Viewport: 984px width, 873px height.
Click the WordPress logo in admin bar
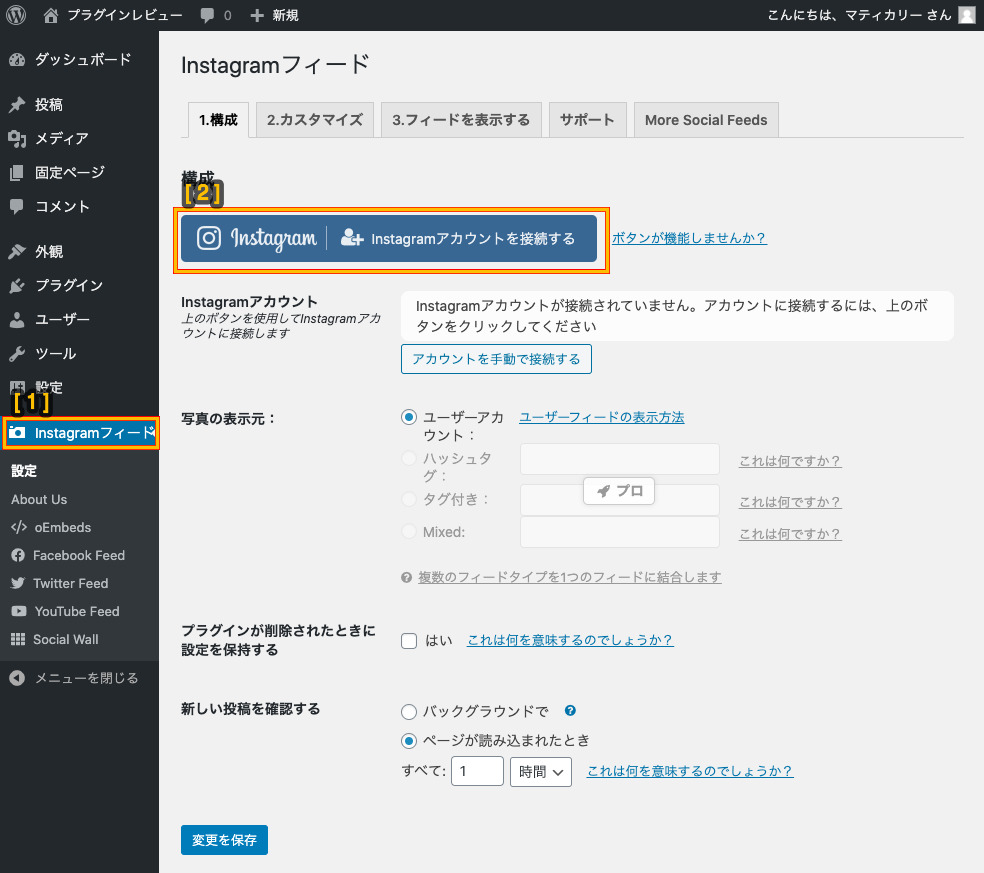[16, 15]
